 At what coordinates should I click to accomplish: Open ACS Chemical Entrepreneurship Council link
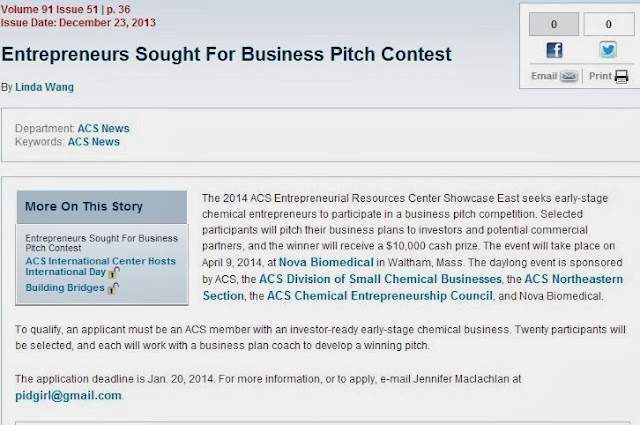click(x=380, y=296)
